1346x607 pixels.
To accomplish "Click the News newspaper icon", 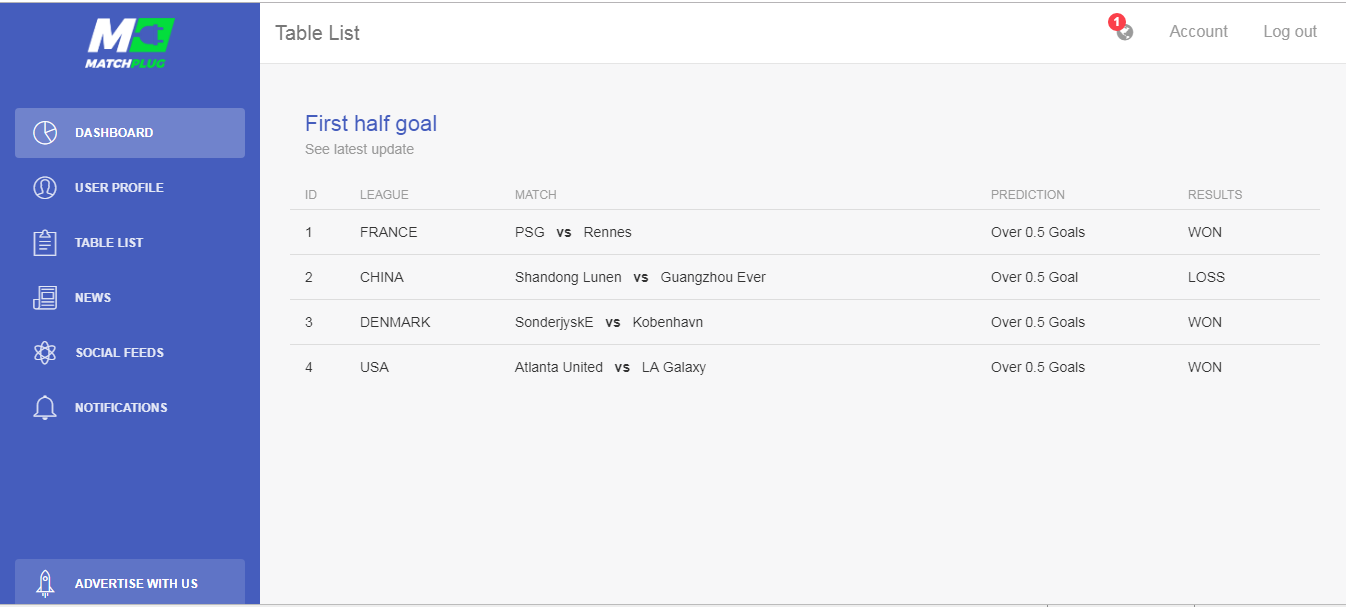I will tap(45, 298).
